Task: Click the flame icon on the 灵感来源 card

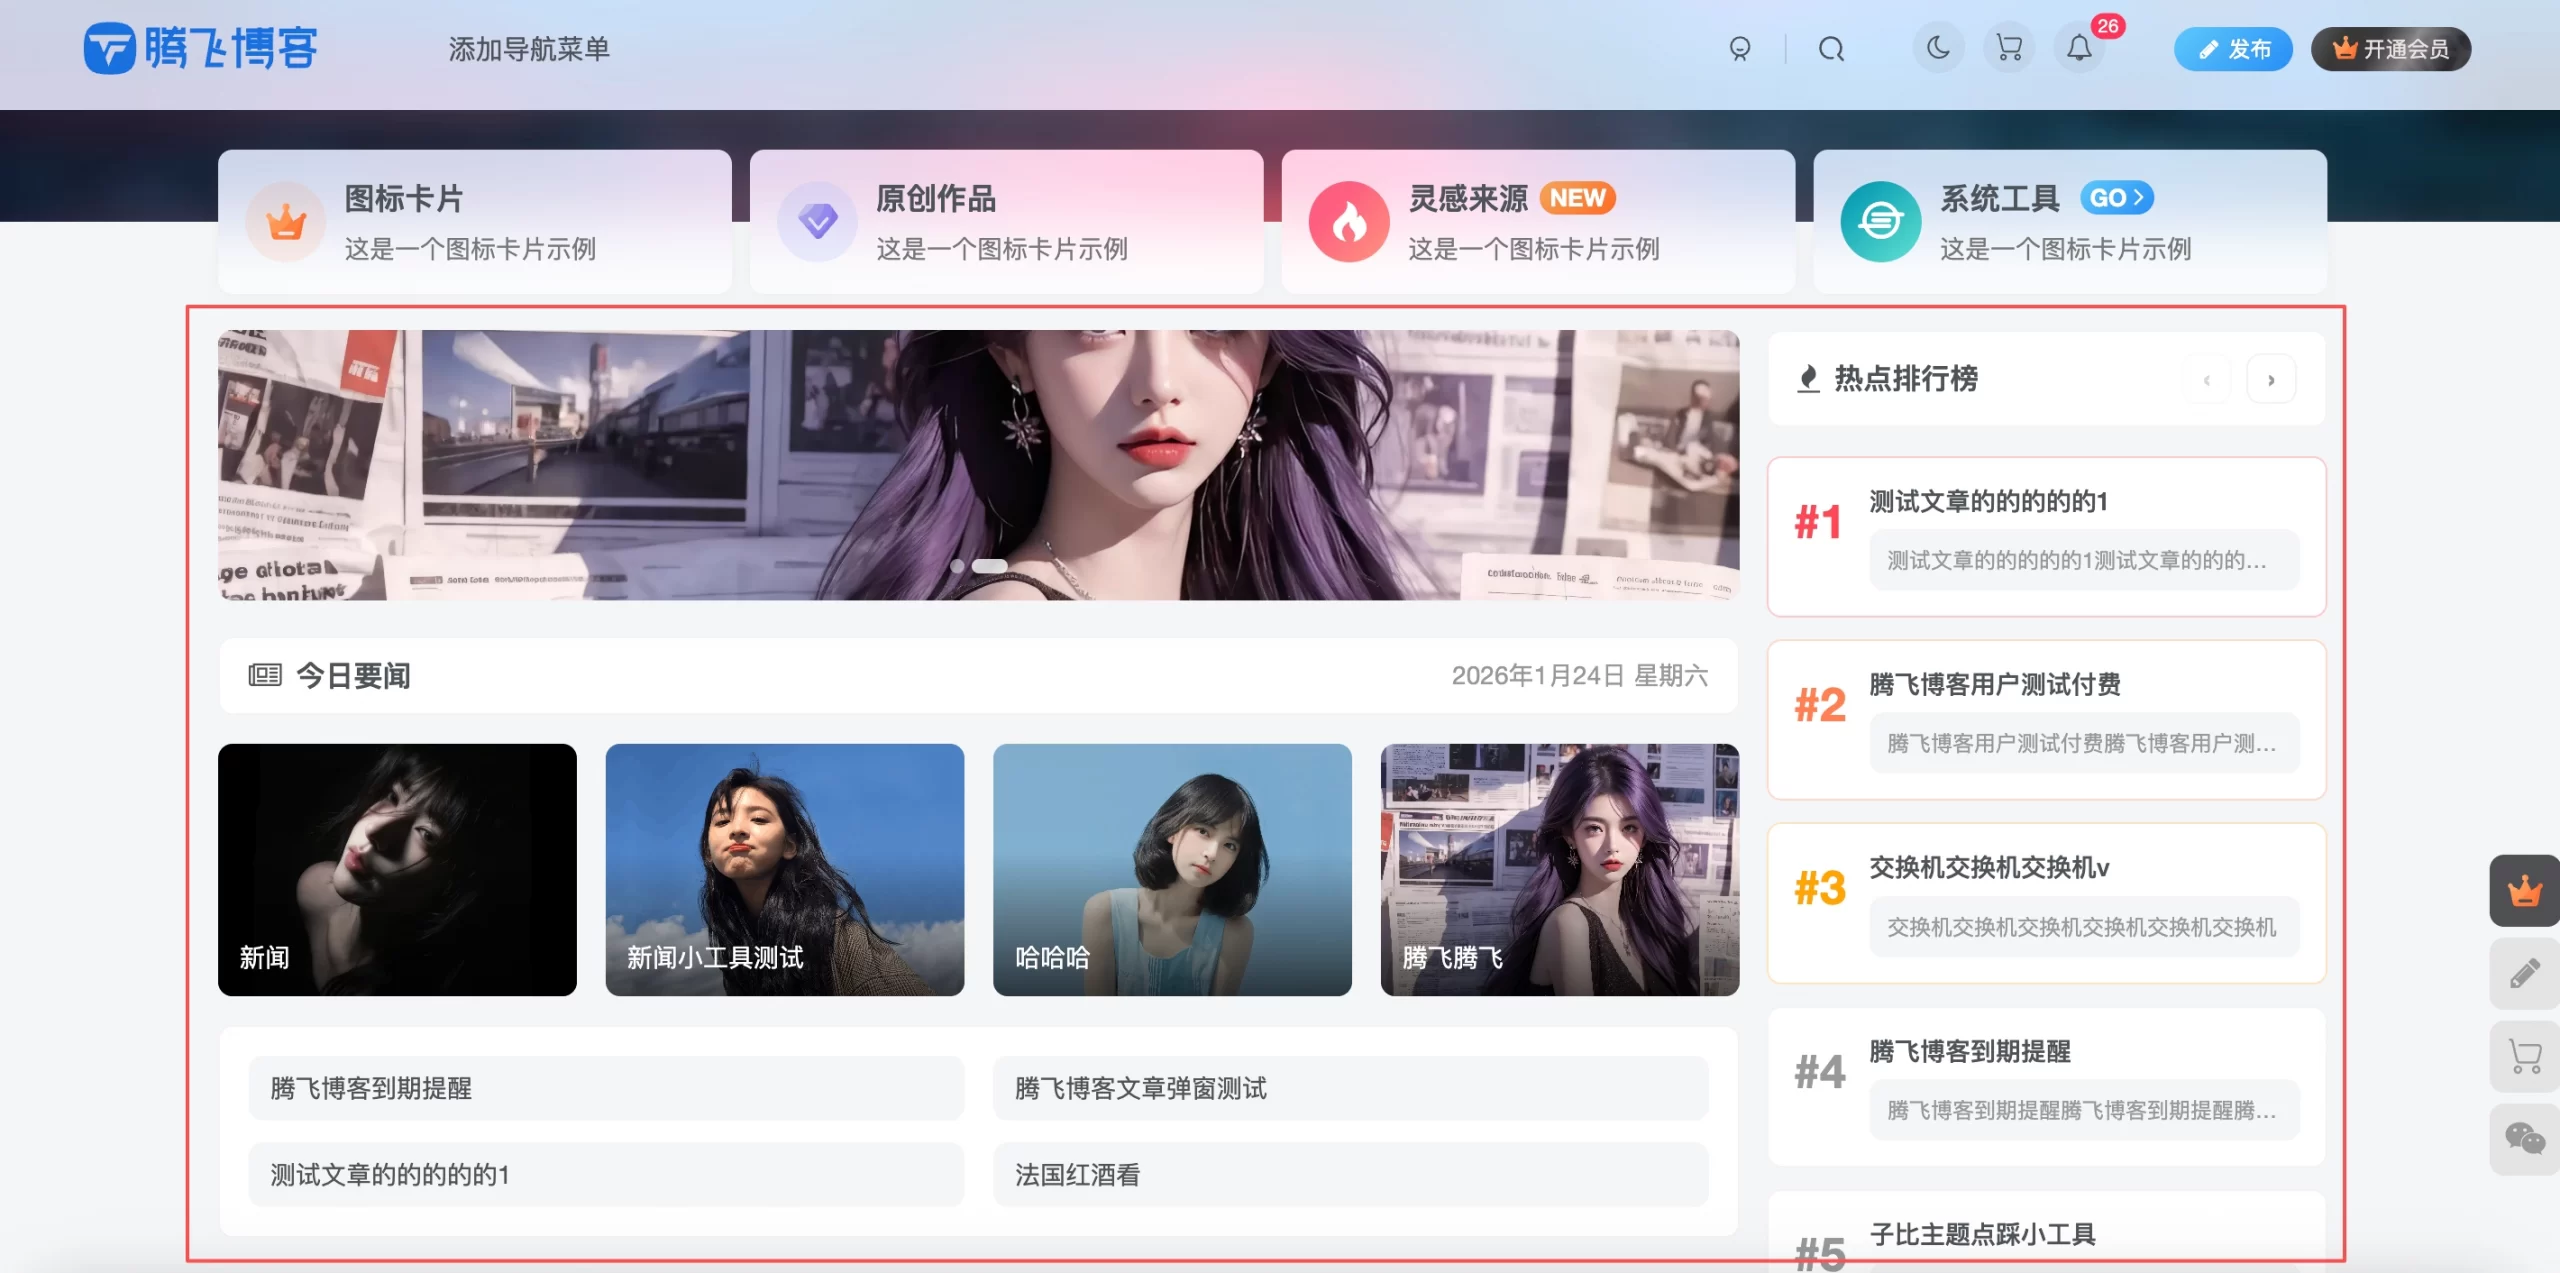Action: [1350, 222]
